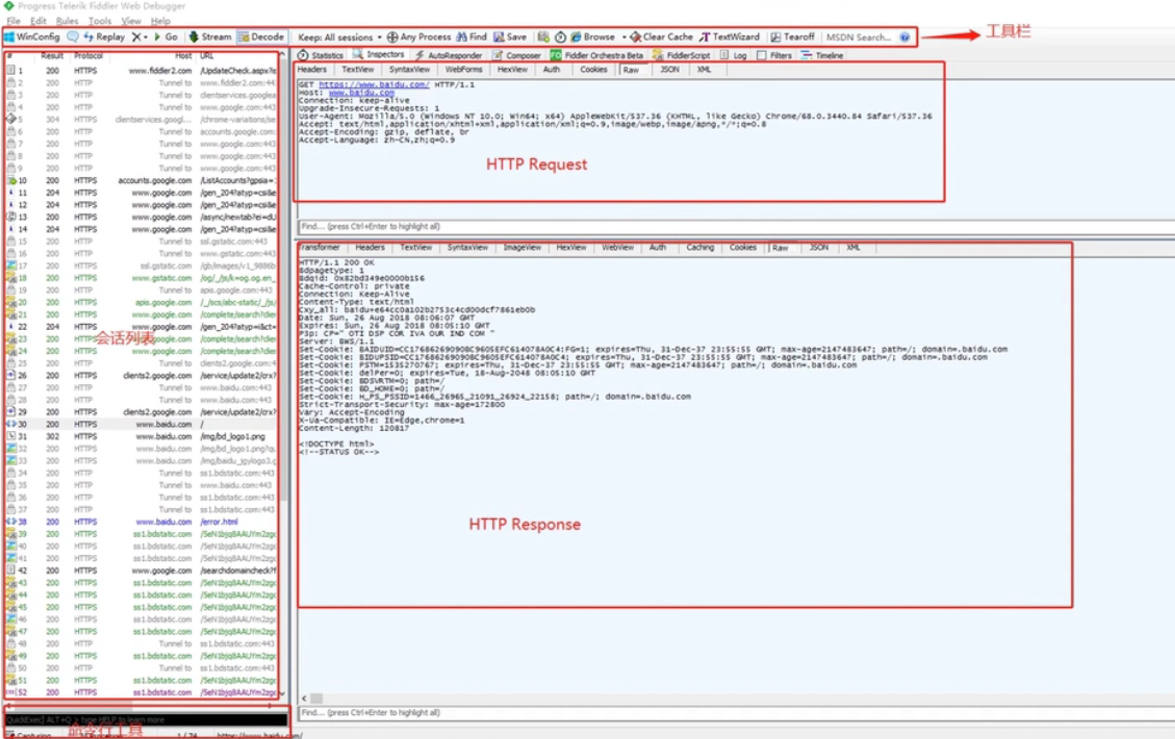The image size is (1175, 739).
Task: Click the Go resume button
Action: point(166,37)
